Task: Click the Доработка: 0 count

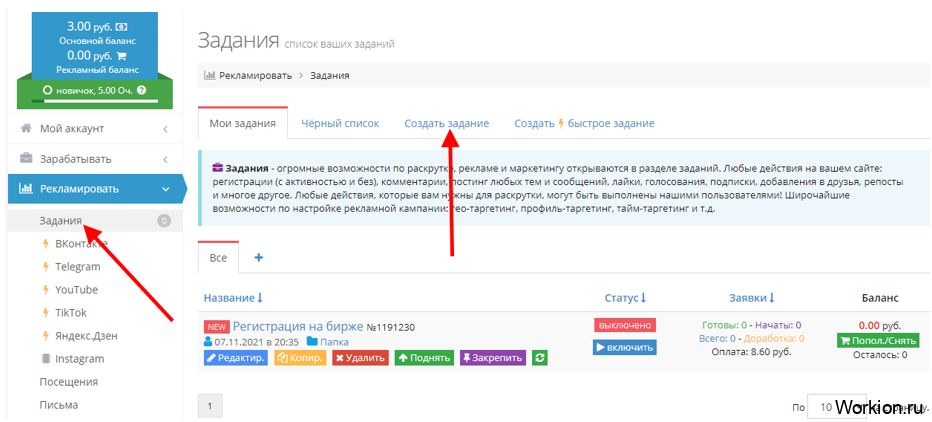Action: click(774, 338)
